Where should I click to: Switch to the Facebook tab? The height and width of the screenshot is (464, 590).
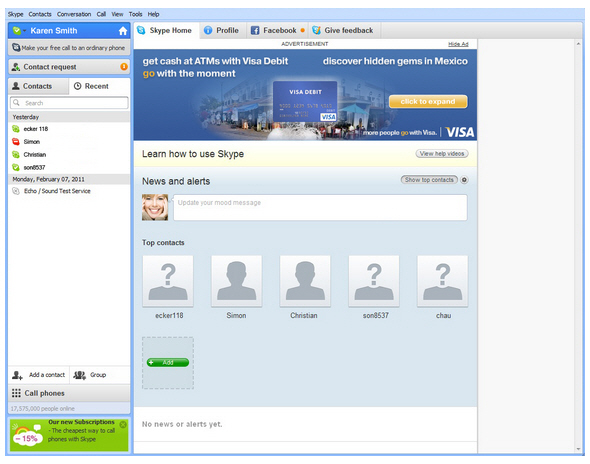(277, 30)
